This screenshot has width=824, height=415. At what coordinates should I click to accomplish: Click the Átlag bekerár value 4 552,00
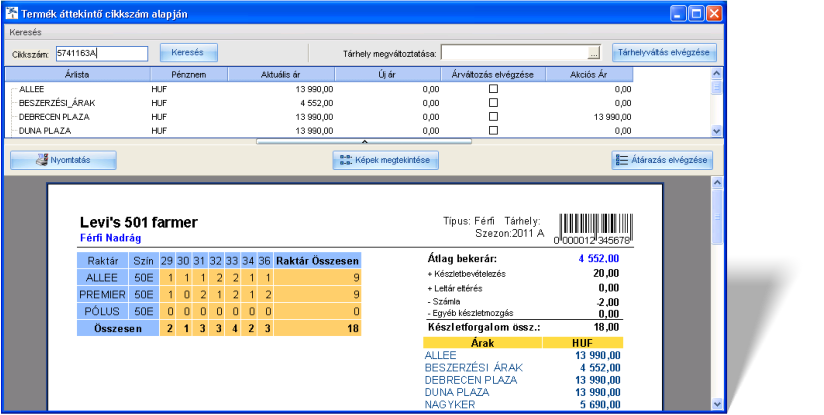point(599,259)
